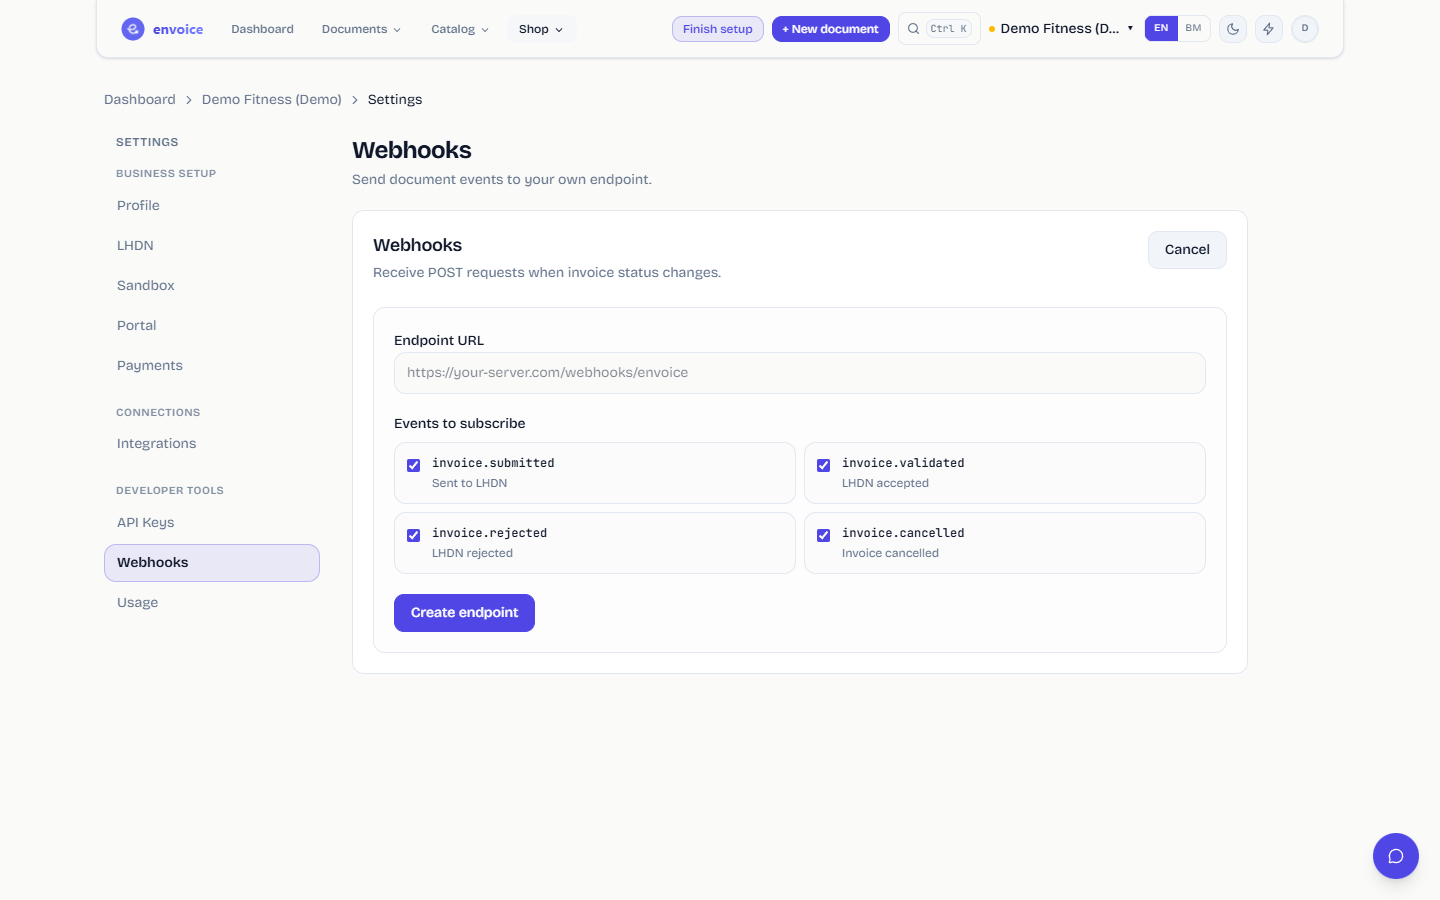Image resolution: width=1440 pixels, height=900 pixels.
Task: Open the Integrations page
Action: coord(212,443)
